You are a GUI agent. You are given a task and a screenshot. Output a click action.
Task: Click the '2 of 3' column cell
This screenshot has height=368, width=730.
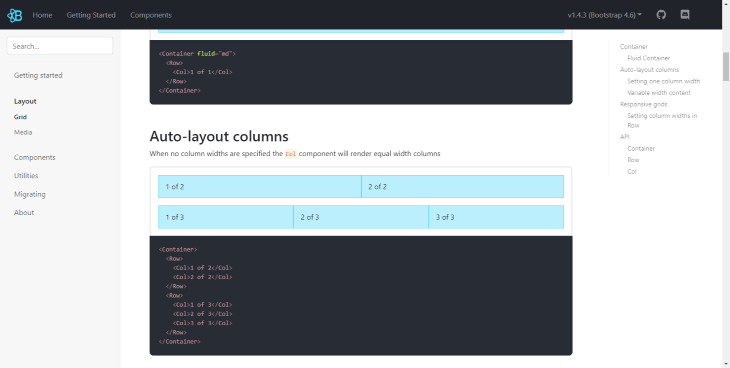point(361,217)
